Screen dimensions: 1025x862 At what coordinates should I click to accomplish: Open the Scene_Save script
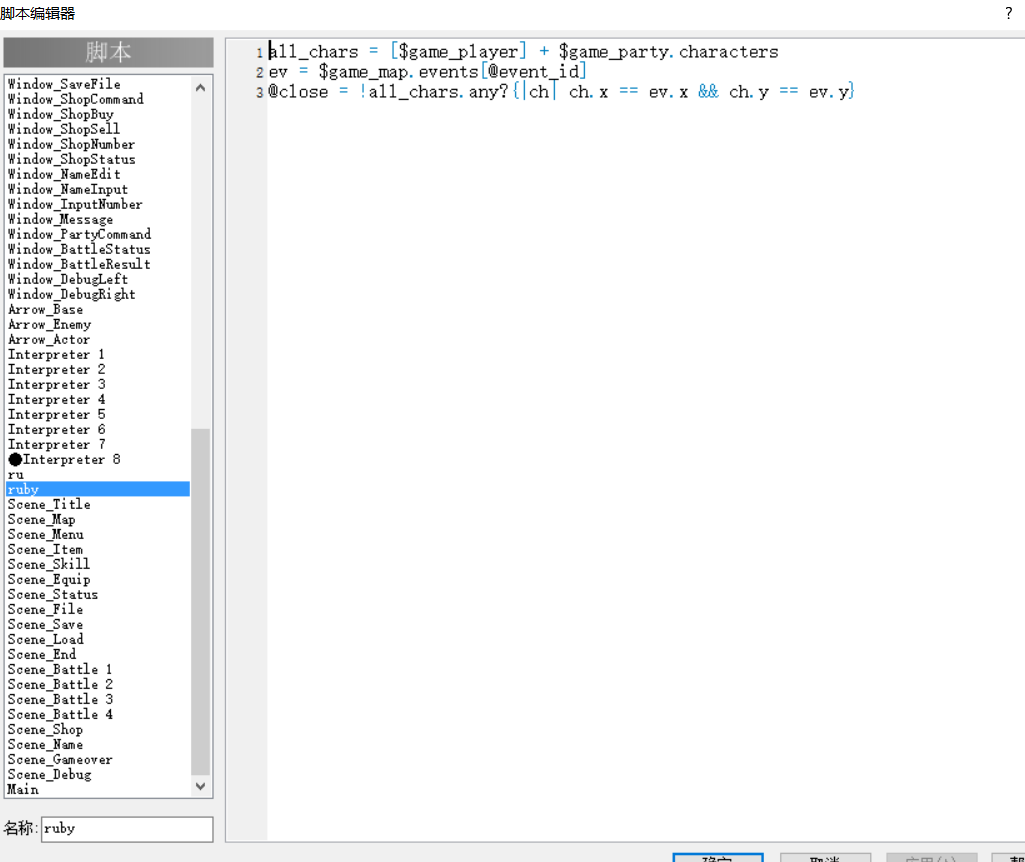(46, 625)
